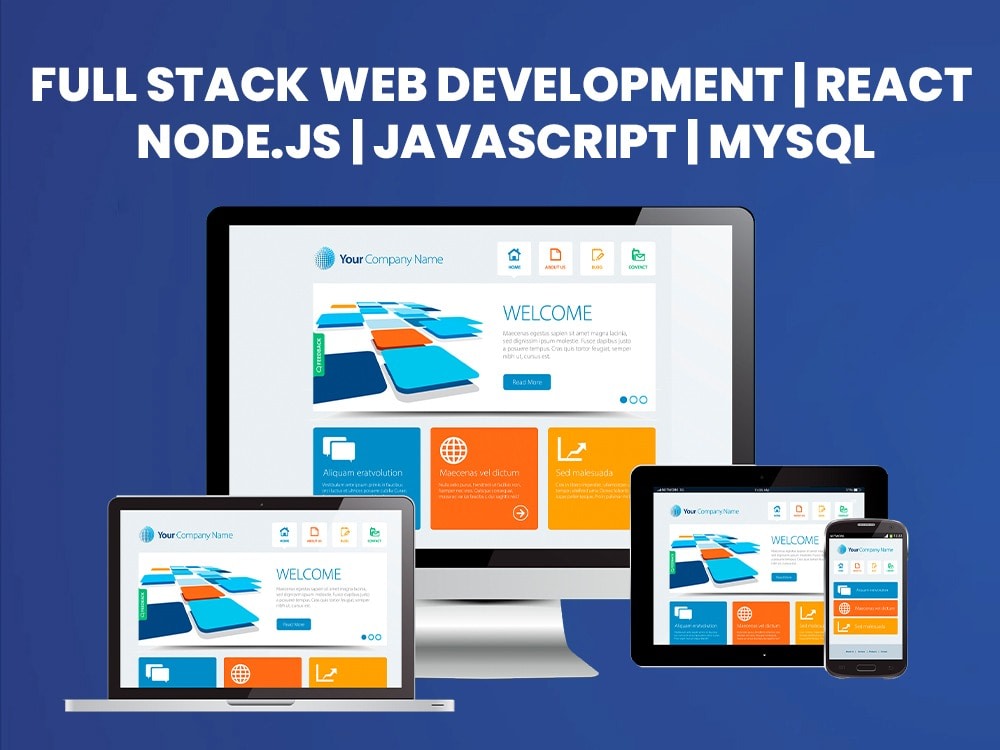Click 'Your Company Name' text on the monitor
The image size is (1000, 750).
coord(391,259)
